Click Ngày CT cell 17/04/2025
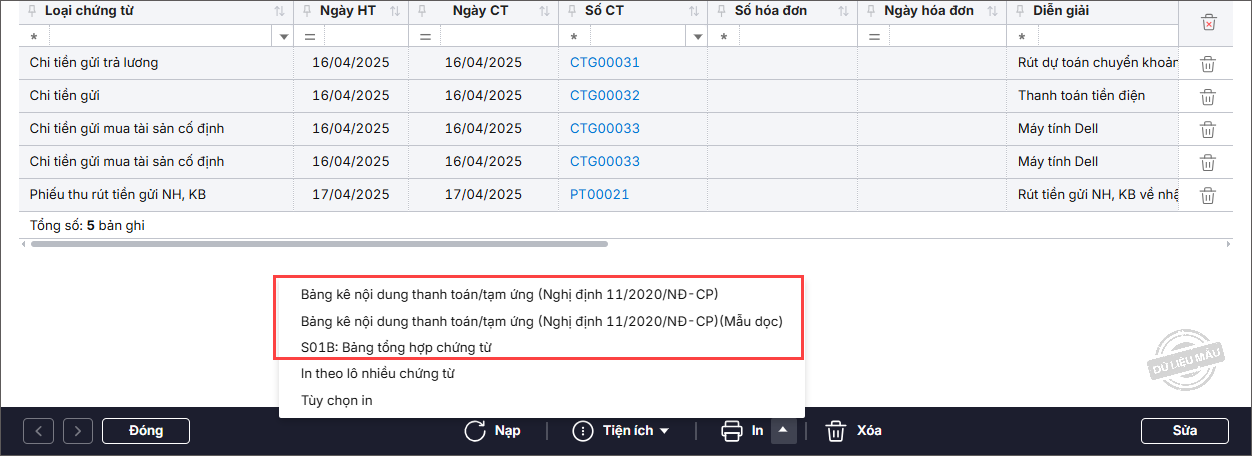 click(483, 194)
